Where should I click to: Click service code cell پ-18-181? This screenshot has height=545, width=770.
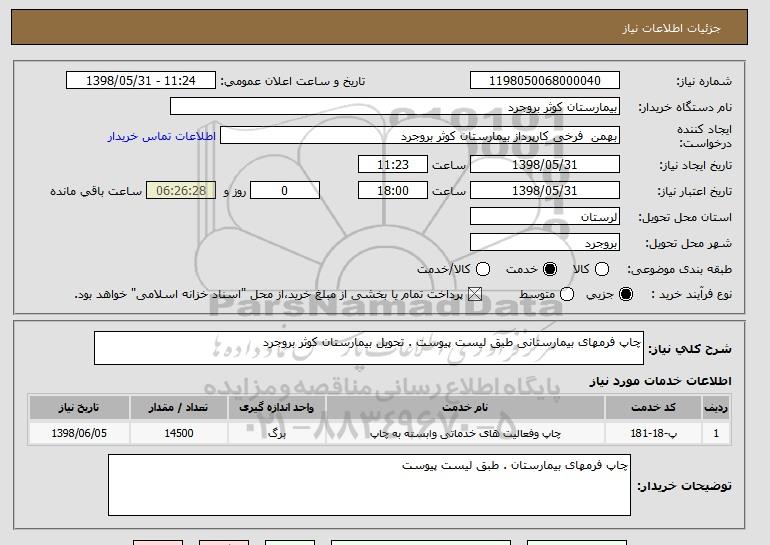pos(653,433)
